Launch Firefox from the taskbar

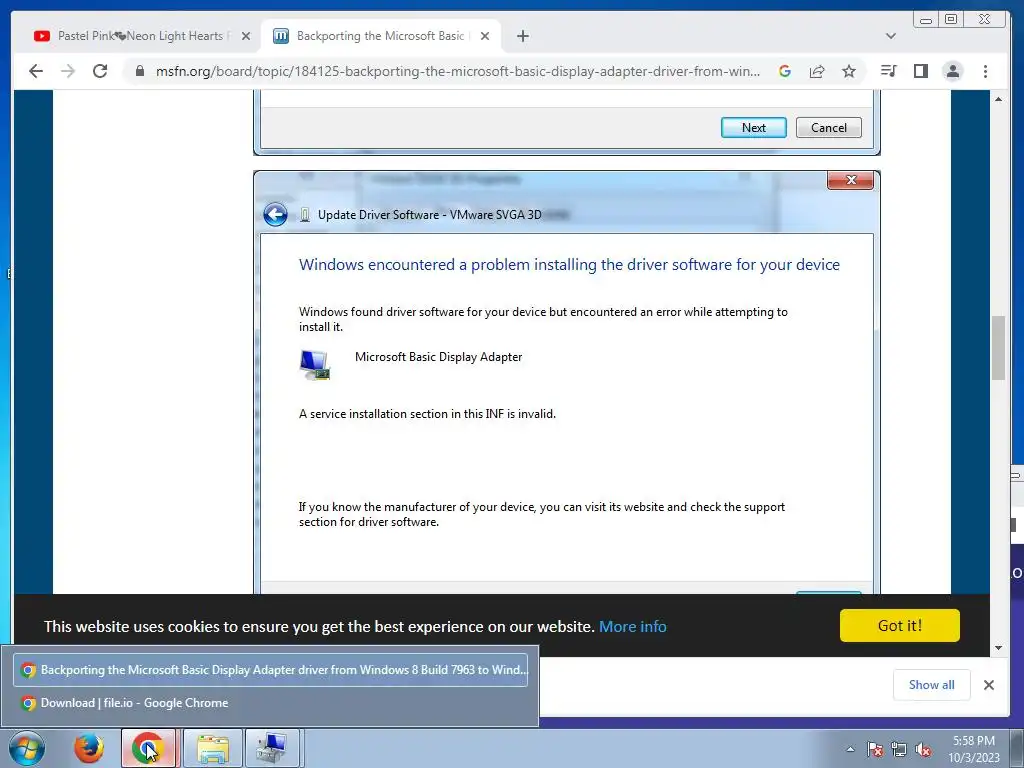tap(88, 748)
